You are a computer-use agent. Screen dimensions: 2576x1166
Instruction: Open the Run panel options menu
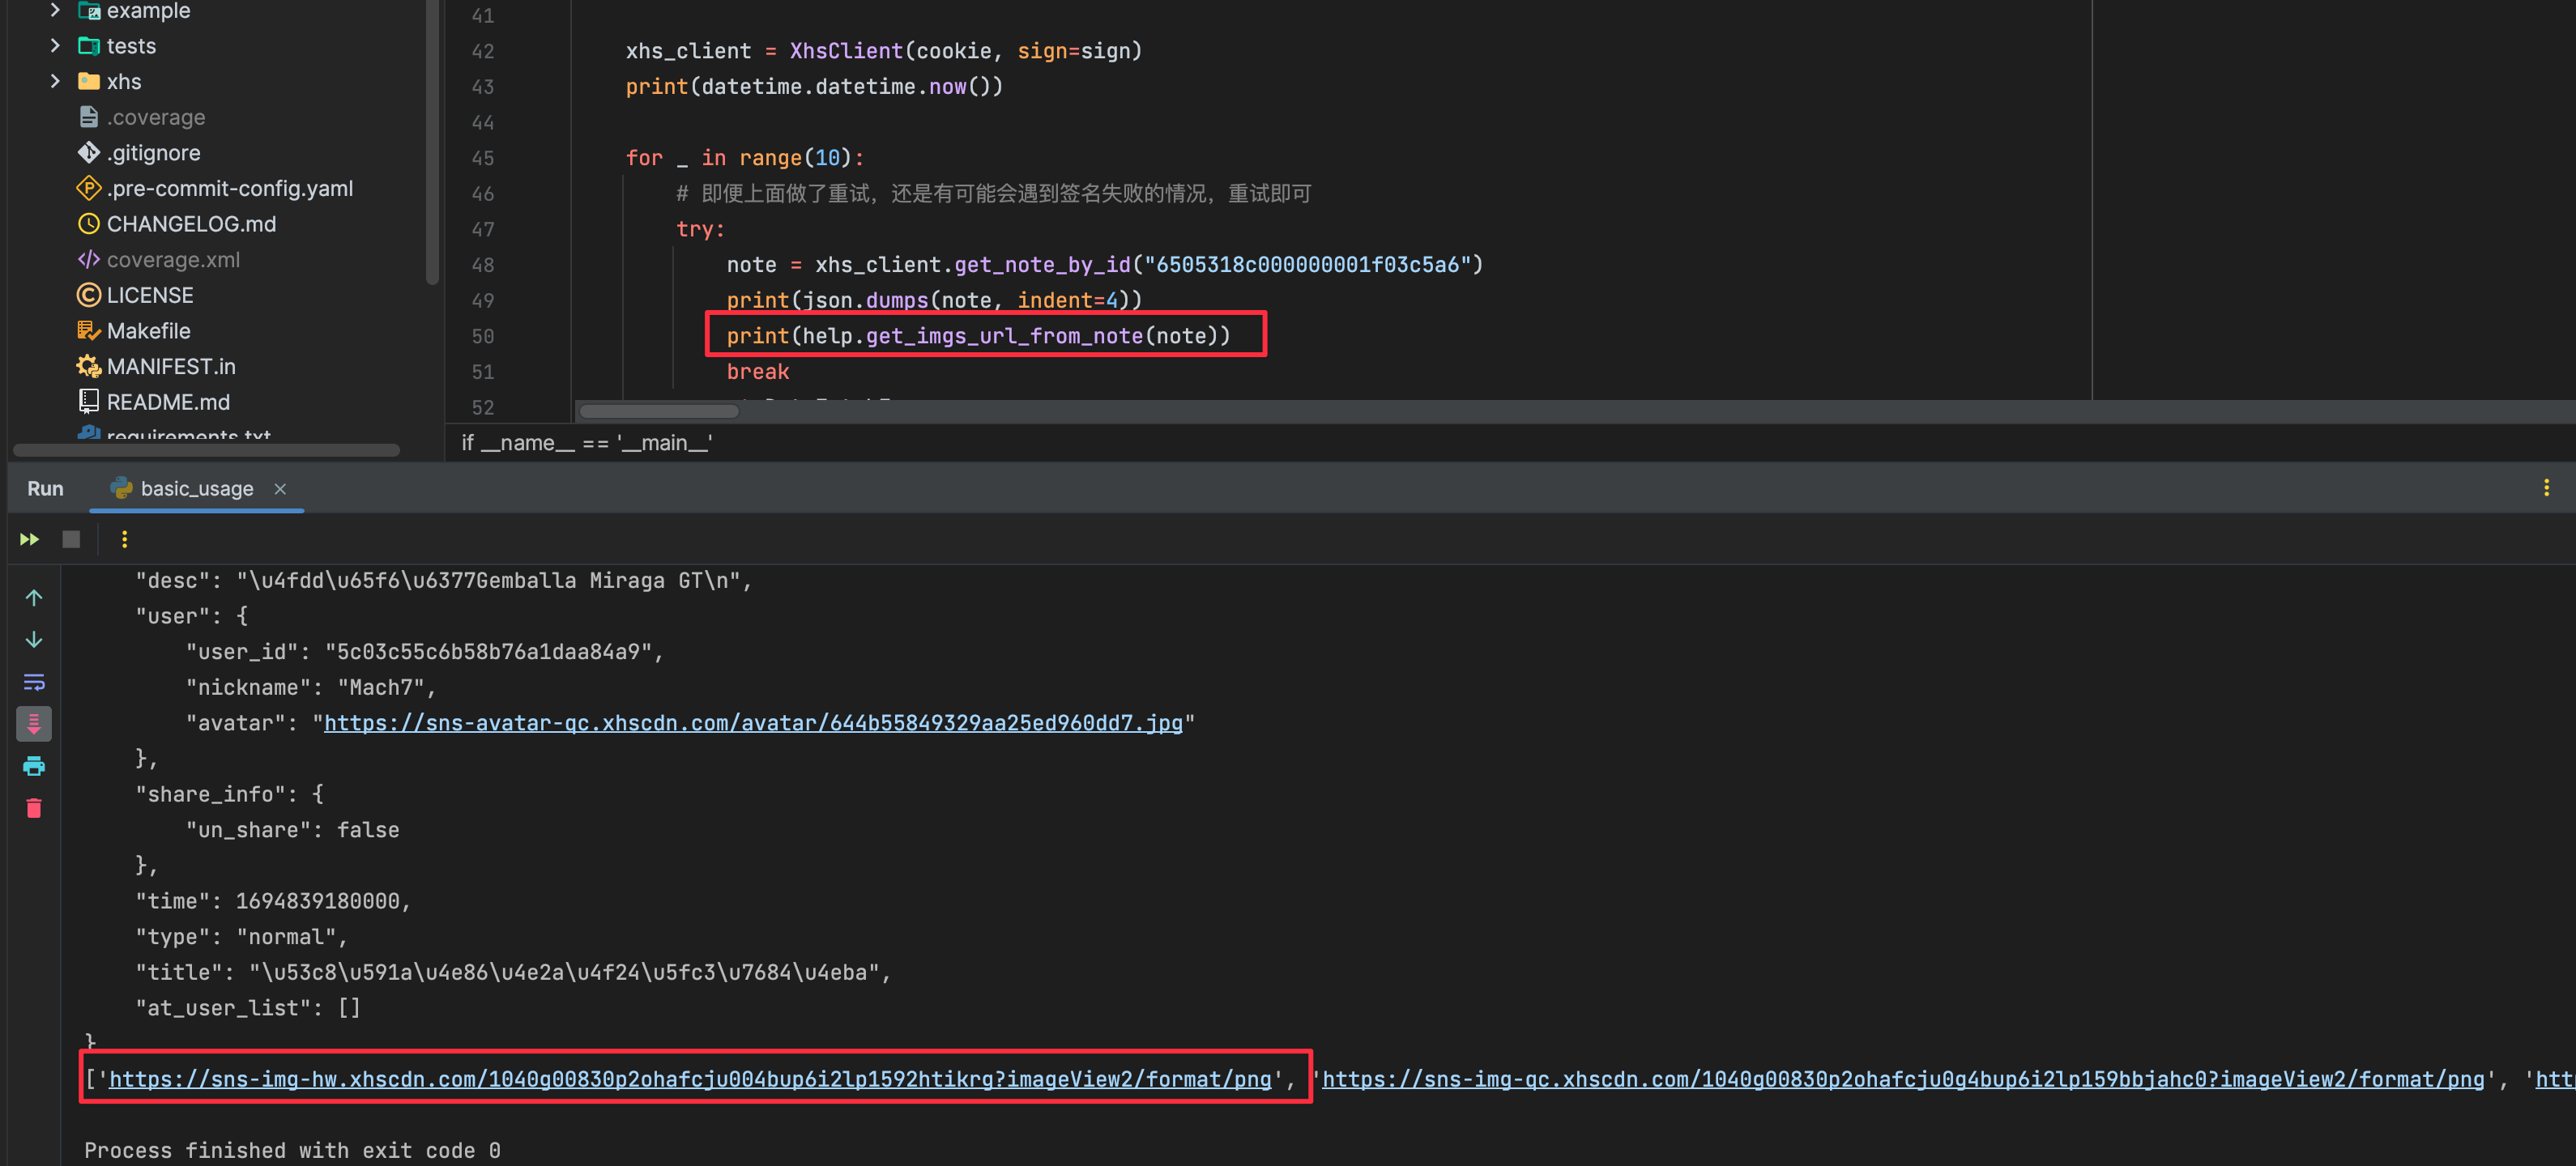point(2546,488)
